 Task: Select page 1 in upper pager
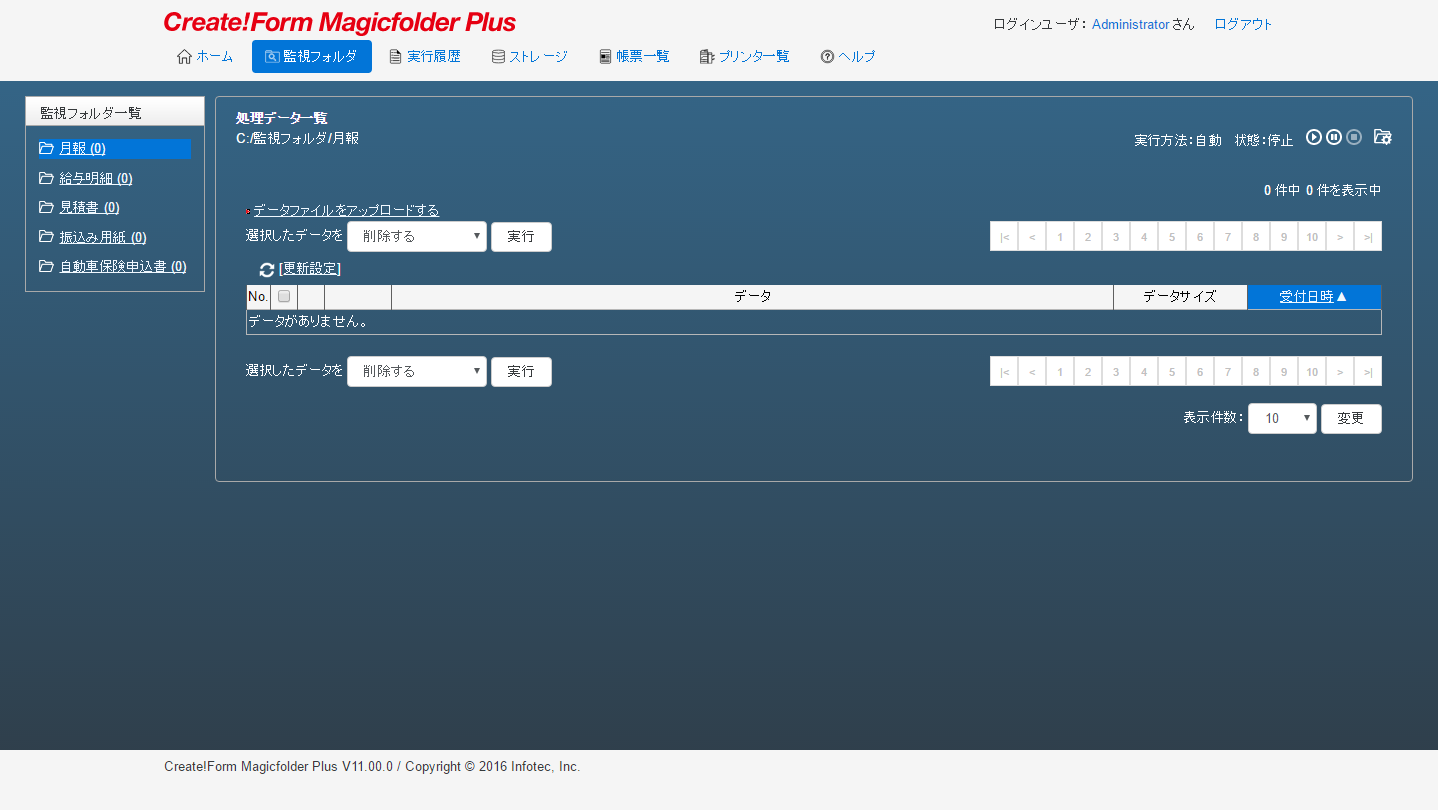coord(1060,237)
